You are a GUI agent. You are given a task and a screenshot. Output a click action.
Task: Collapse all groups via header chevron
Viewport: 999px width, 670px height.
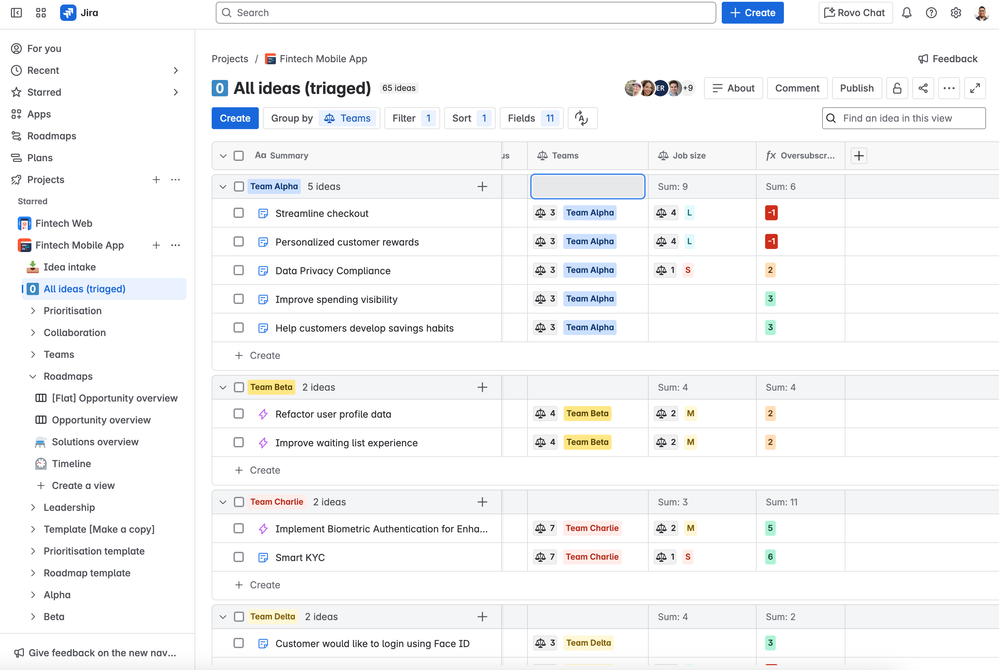[x=223, y=155]
